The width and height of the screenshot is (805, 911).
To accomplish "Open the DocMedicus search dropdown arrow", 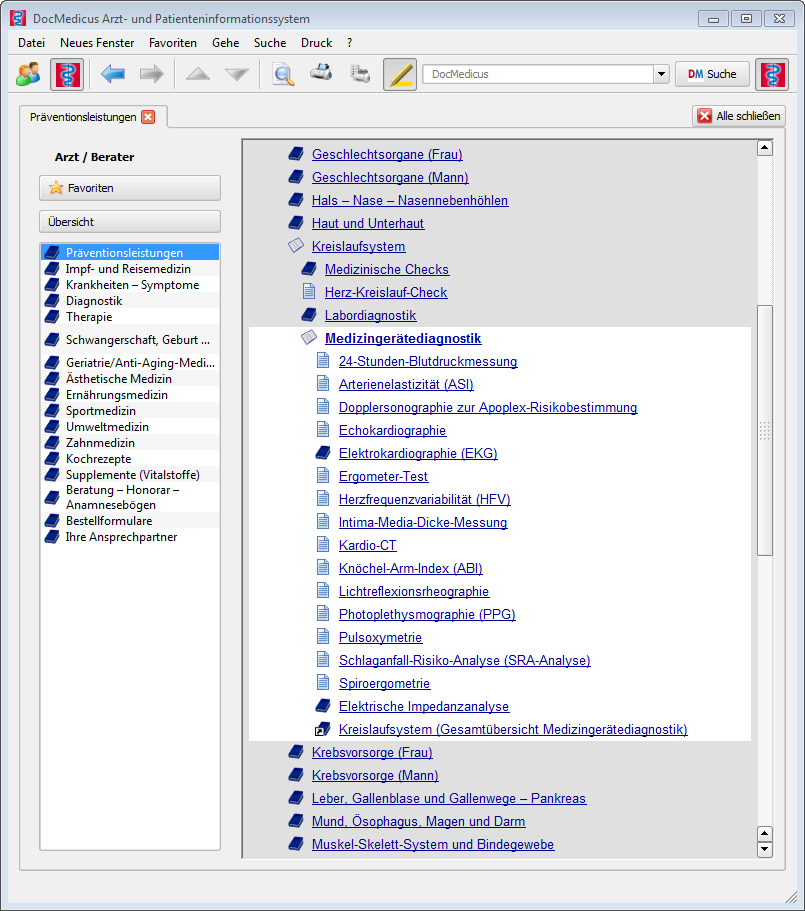I will click(661, 74).
